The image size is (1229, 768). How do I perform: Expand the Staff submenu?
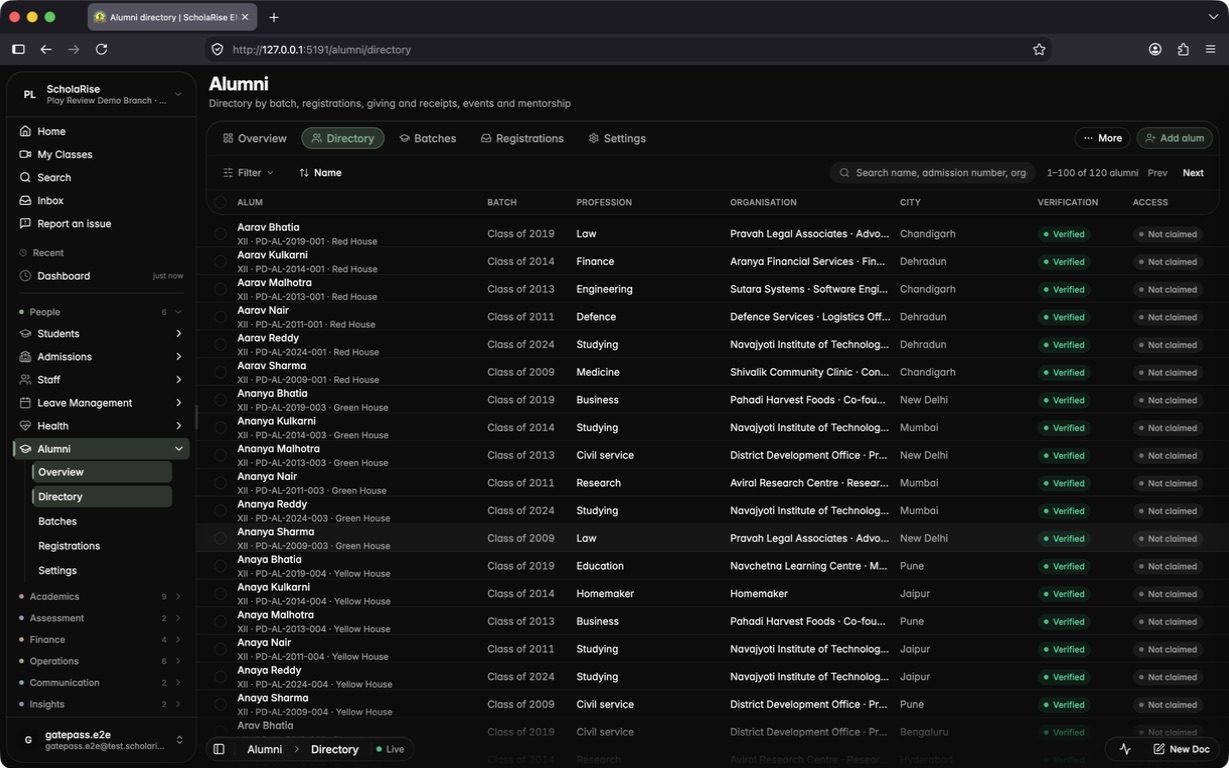[178, 379]
